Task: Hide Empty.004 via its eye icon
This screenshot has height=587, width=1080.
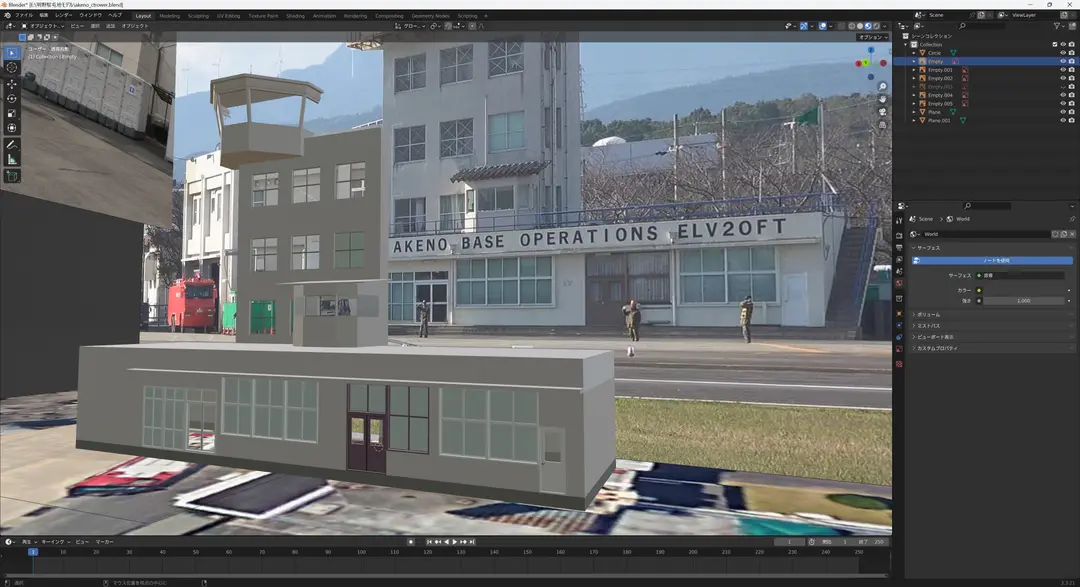Action: pos(1063,95)
